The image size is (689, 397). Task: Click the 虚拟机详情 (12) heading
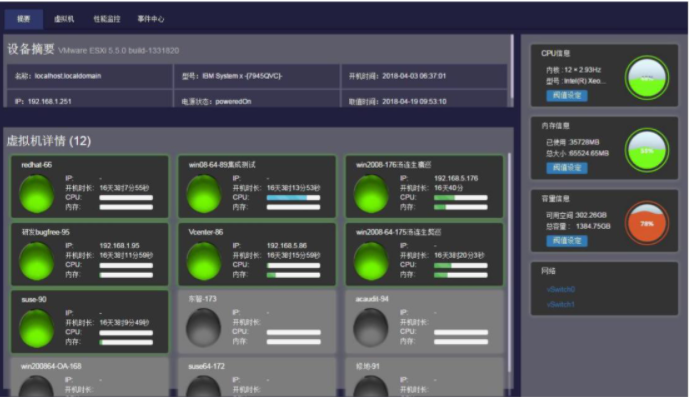49,141
